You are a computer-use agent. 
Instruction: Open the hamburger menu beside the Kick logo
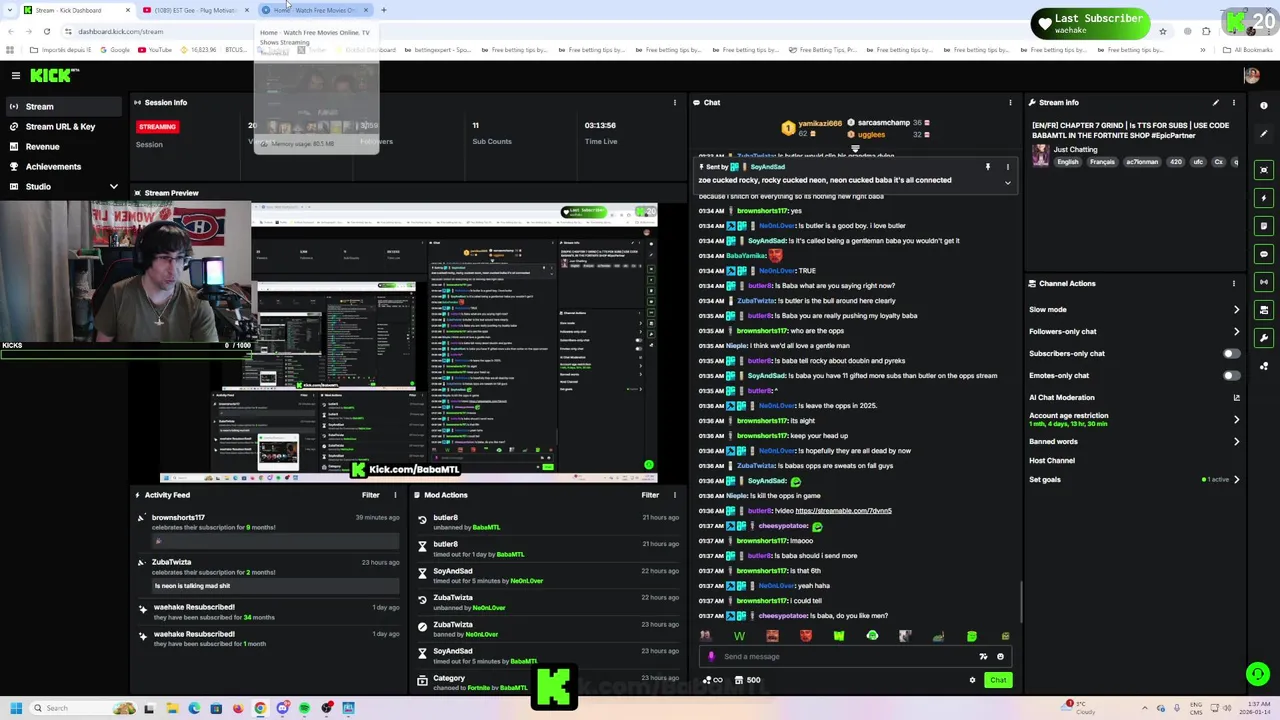pos(16,76)
